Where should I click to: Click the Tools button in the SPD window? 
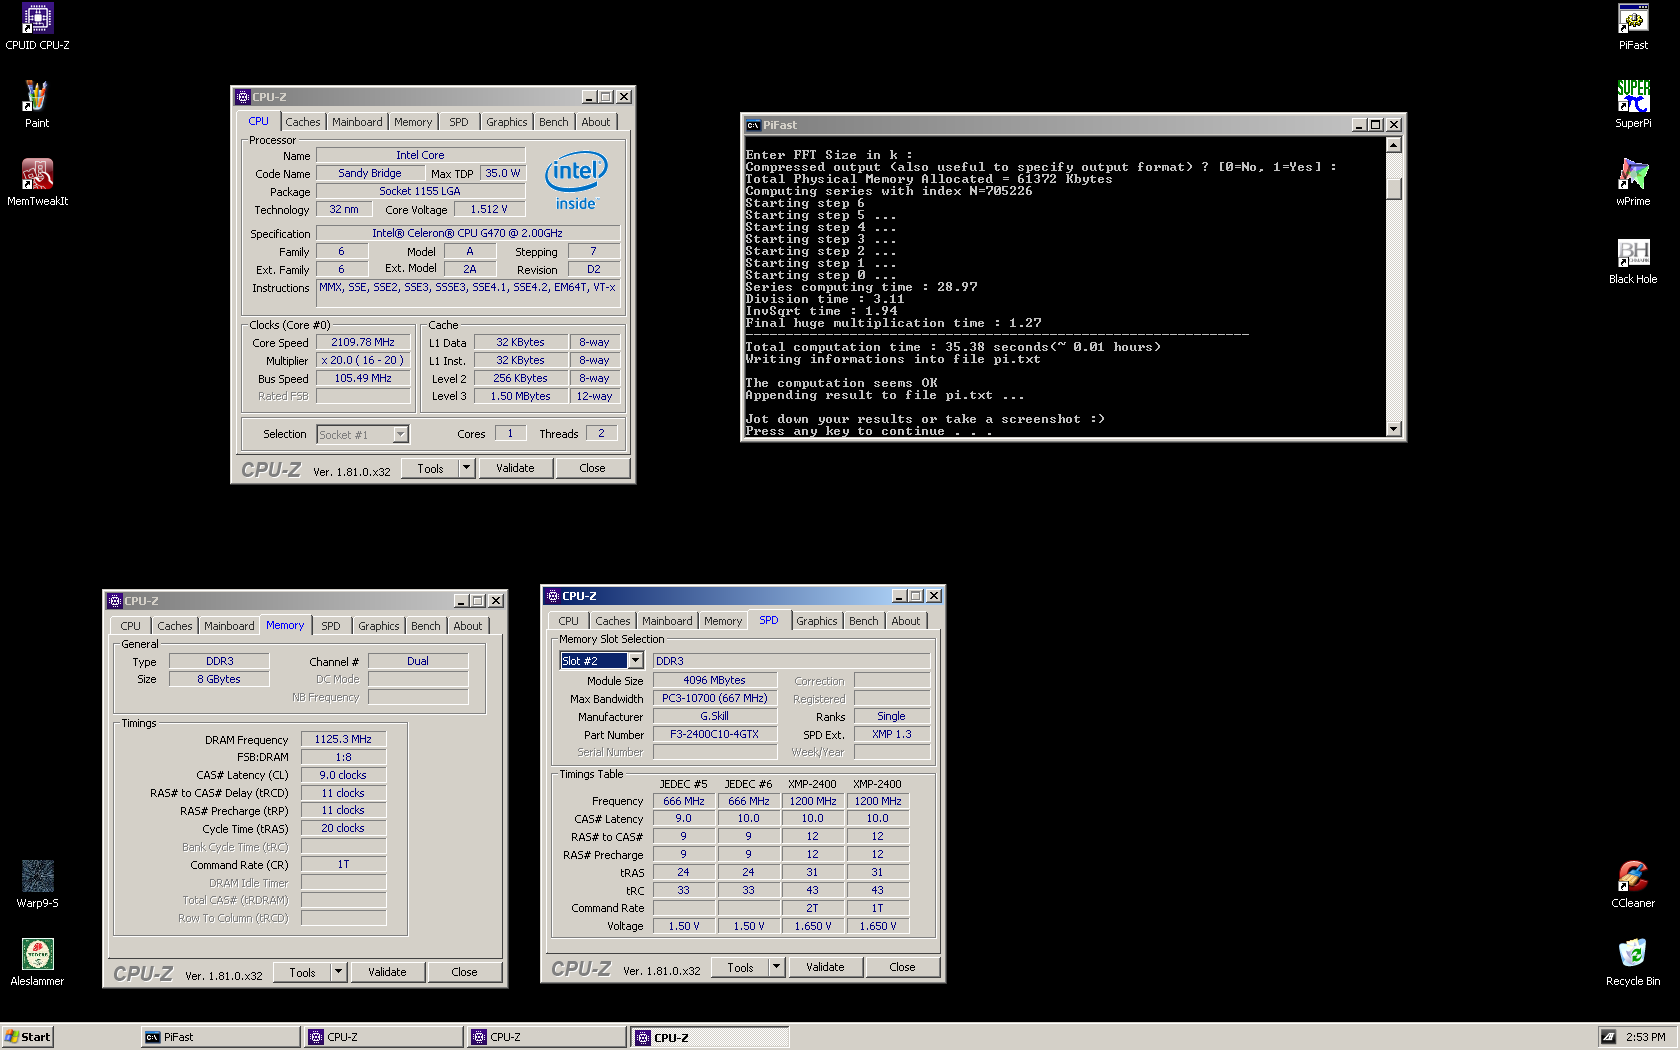741,967
